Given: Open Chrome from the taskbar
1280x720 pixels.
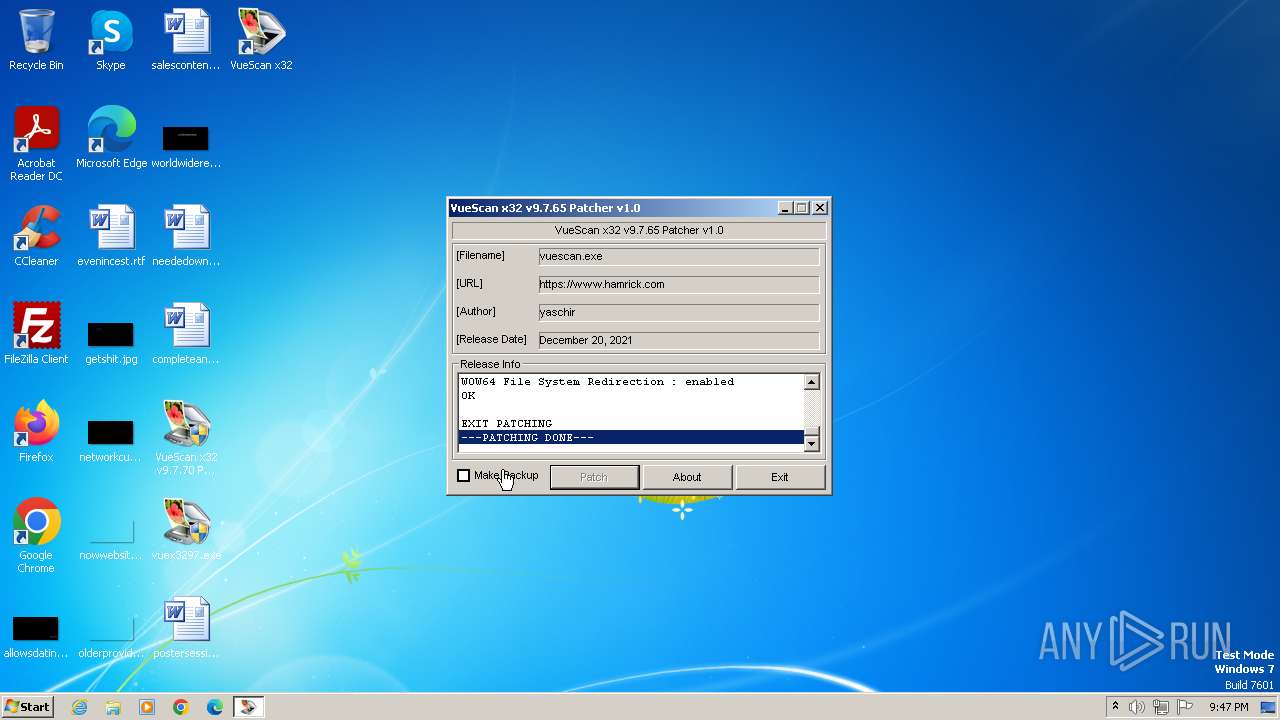Looking at the screenshot, I should pyautogui.click(x=181, y=707).
